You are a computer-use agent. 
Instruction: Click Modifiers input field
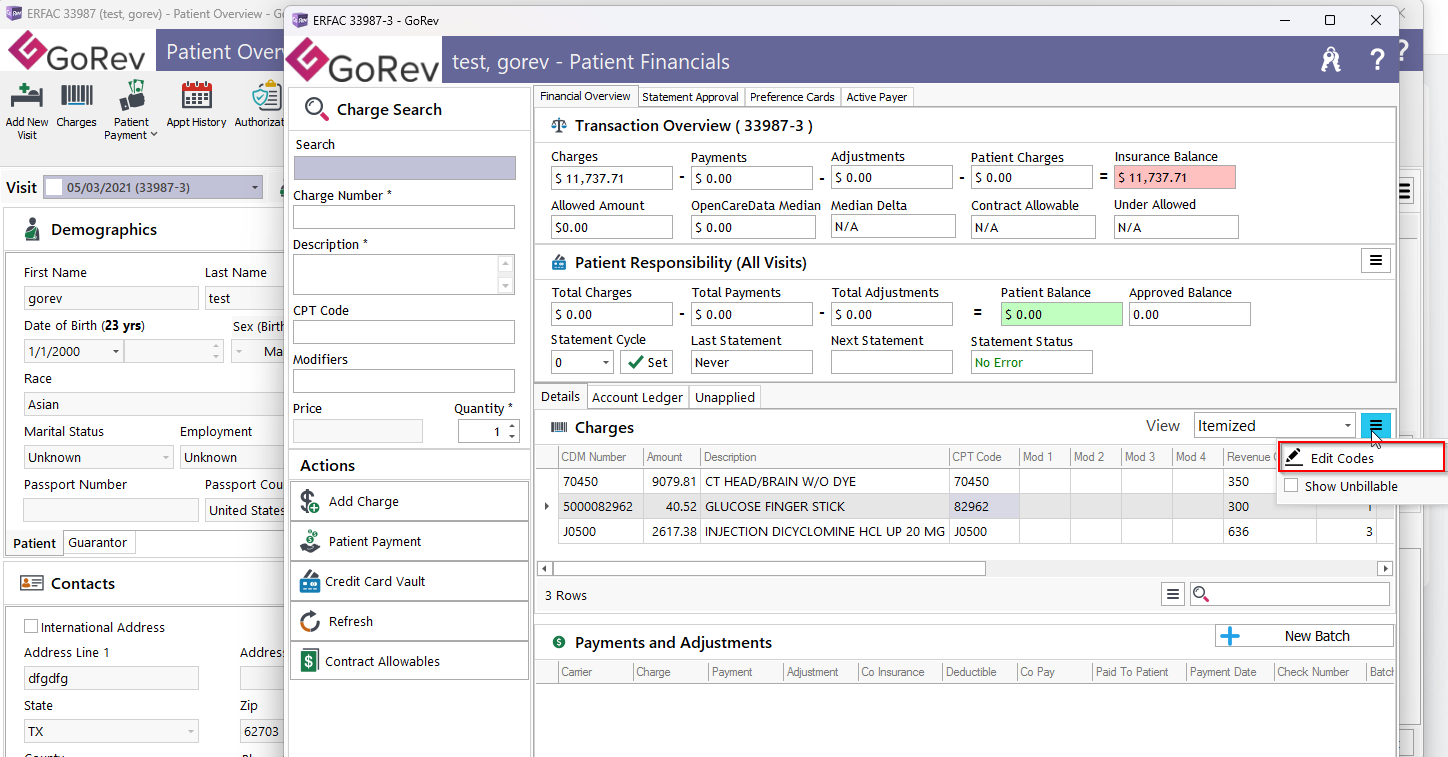(404, 381)
